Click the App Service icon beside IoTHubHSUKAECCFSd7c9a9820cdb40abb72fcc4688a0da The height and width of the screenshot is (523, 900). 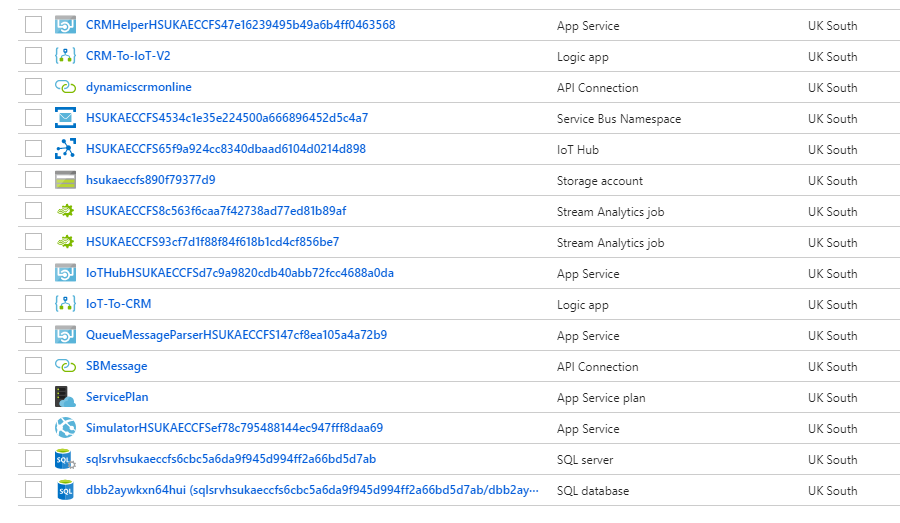click(65, 273)
